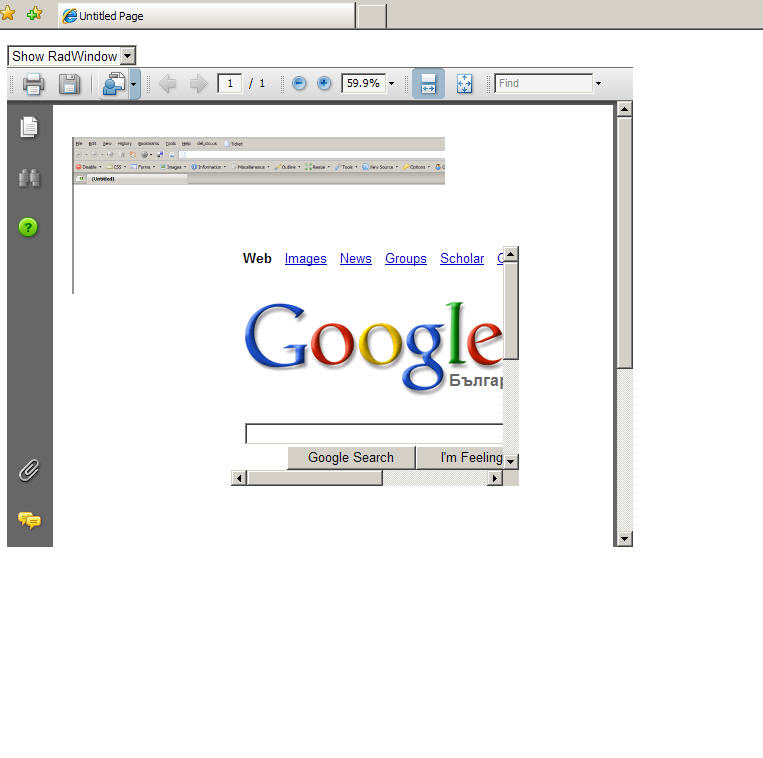The width and height of the screenshot is (763, 758).
Task: Click the News link
Action: pyautogui.click(x=356, y=258)
